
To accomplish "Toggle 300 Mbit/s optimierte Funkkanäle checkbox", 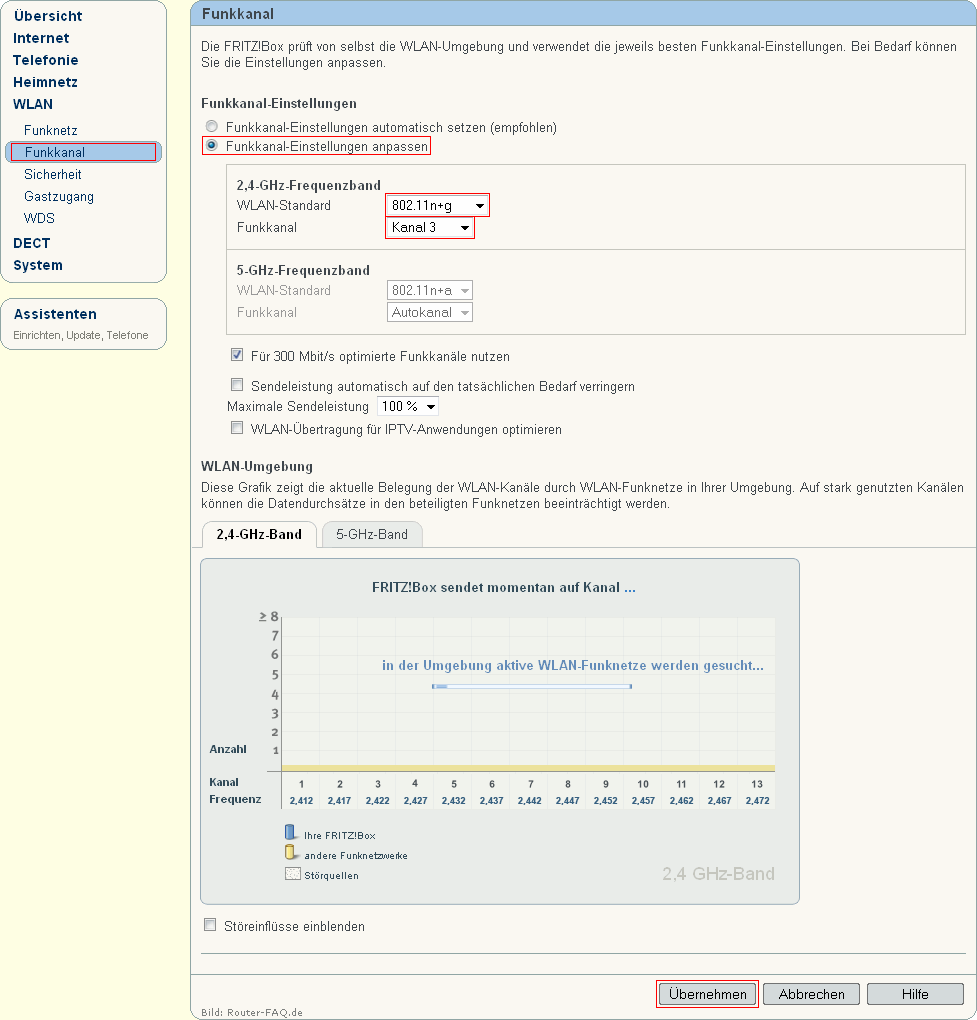I will 237,355.
